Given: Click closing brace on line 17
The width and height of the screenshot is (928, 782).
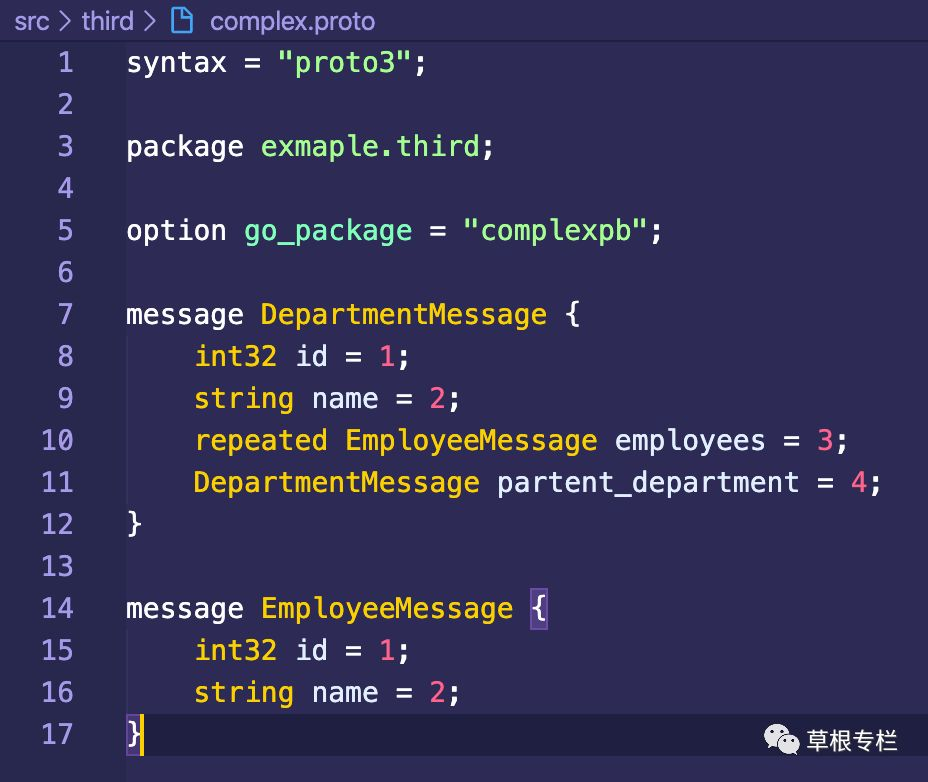Looking at the screenshot, I should point(134,735).
